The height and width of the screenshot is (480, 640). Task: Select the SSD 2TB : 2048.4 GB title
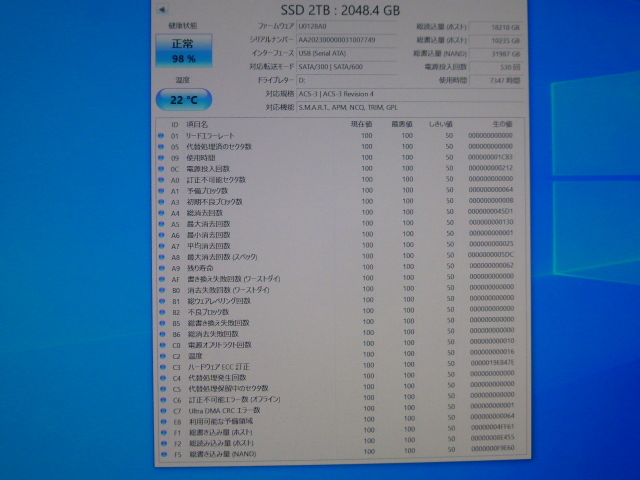pyautogui.click(x=340, y=10)
